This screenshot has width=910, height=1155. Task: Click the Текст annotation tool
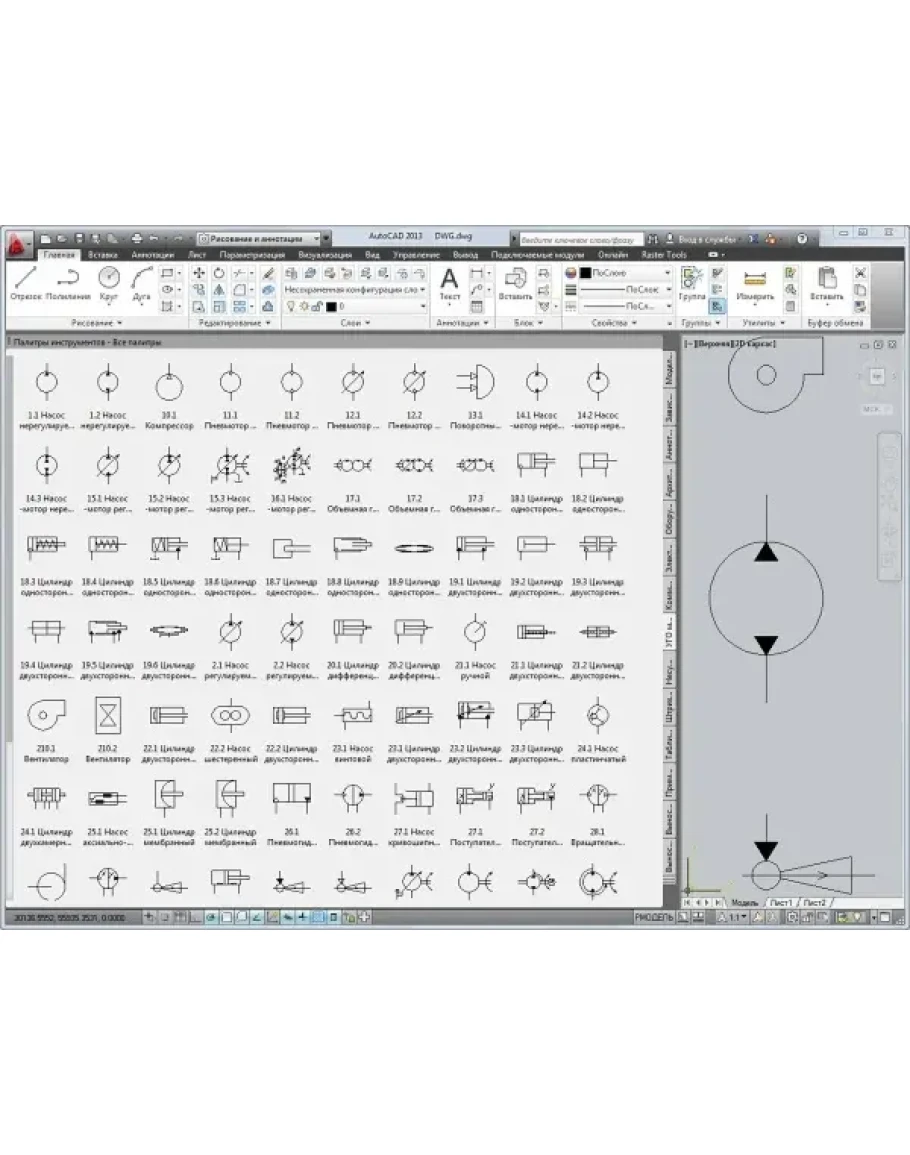tap(450, 283)
